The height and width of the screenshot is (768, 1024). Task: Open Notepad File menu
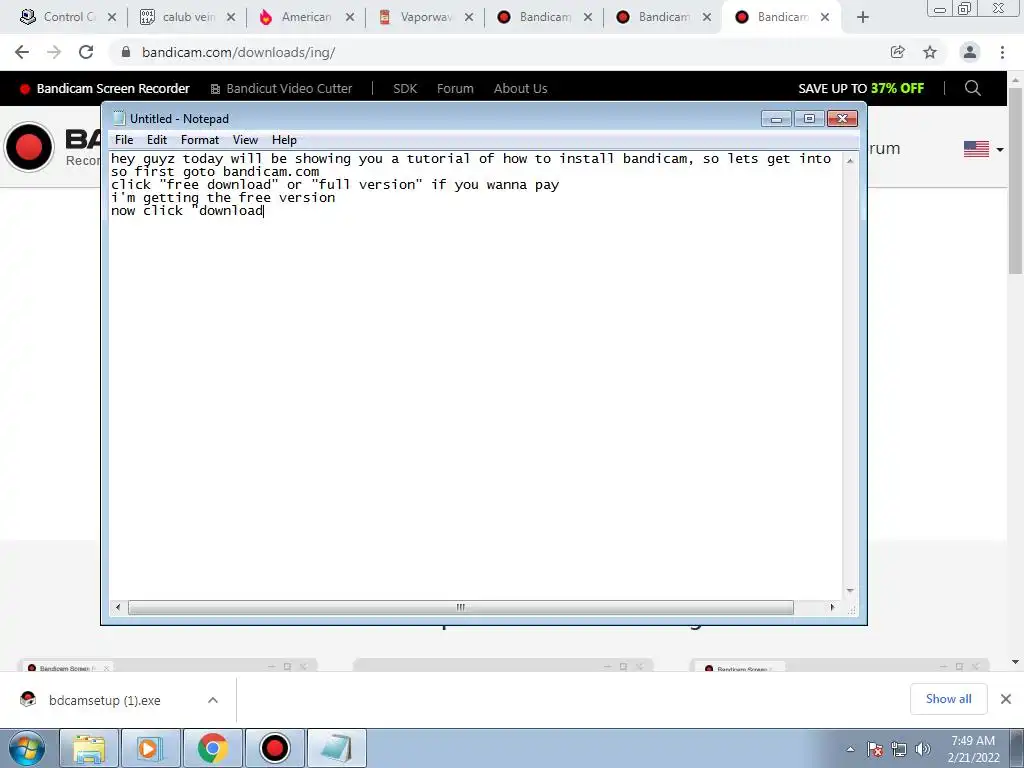(124, 140)
